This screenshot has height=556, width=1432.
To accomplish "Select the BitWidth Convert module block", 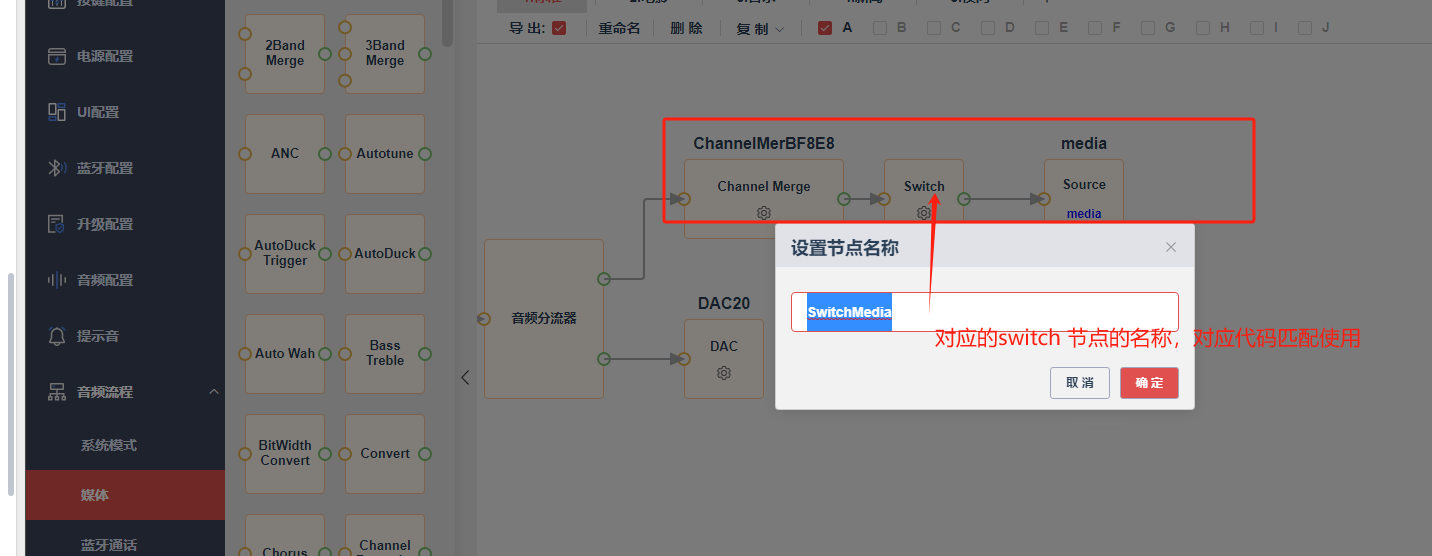I will click(285, 454).
